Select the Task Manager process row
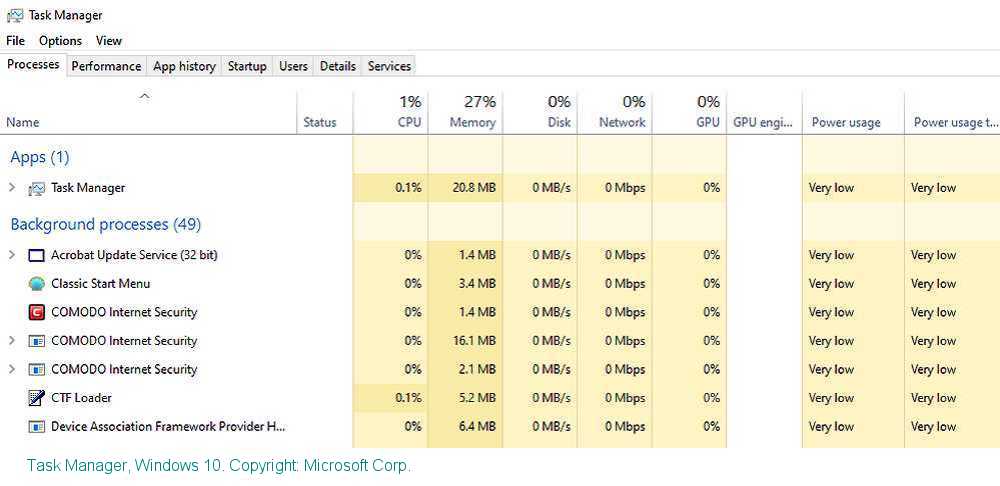The width and height of the screenshot is (1000, 486). tap(500, 188)
